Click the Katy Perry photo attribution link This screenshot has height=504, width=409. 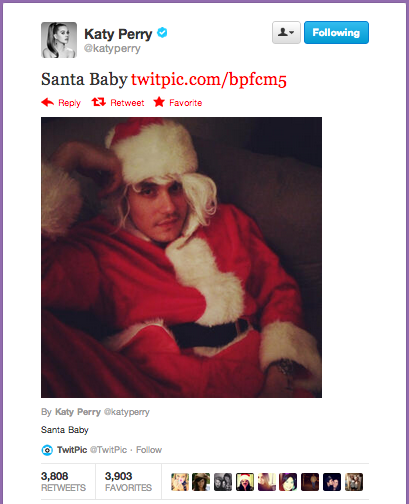pos(78,412)
